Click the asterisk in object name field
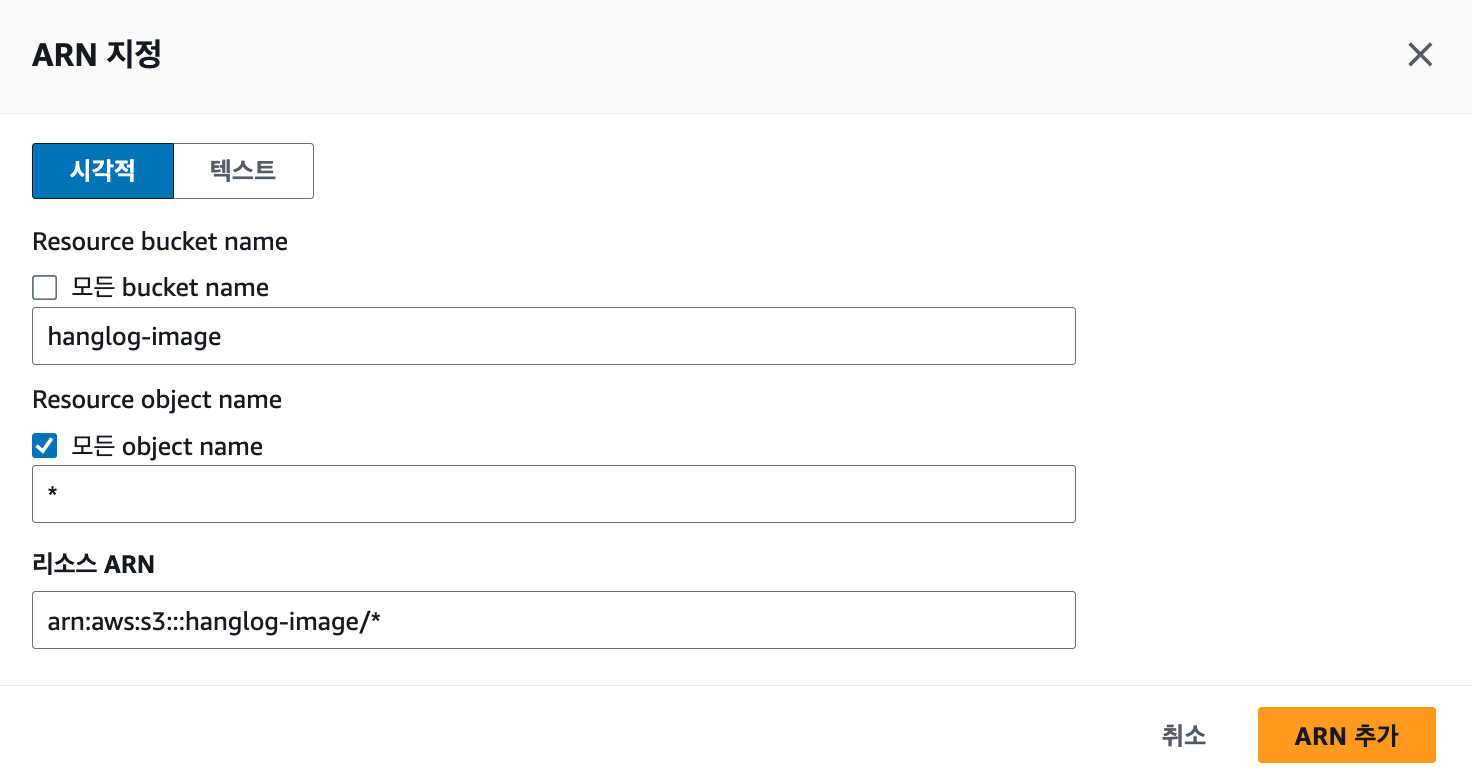This screenshot has height=782, width=1472. point(52,494)
